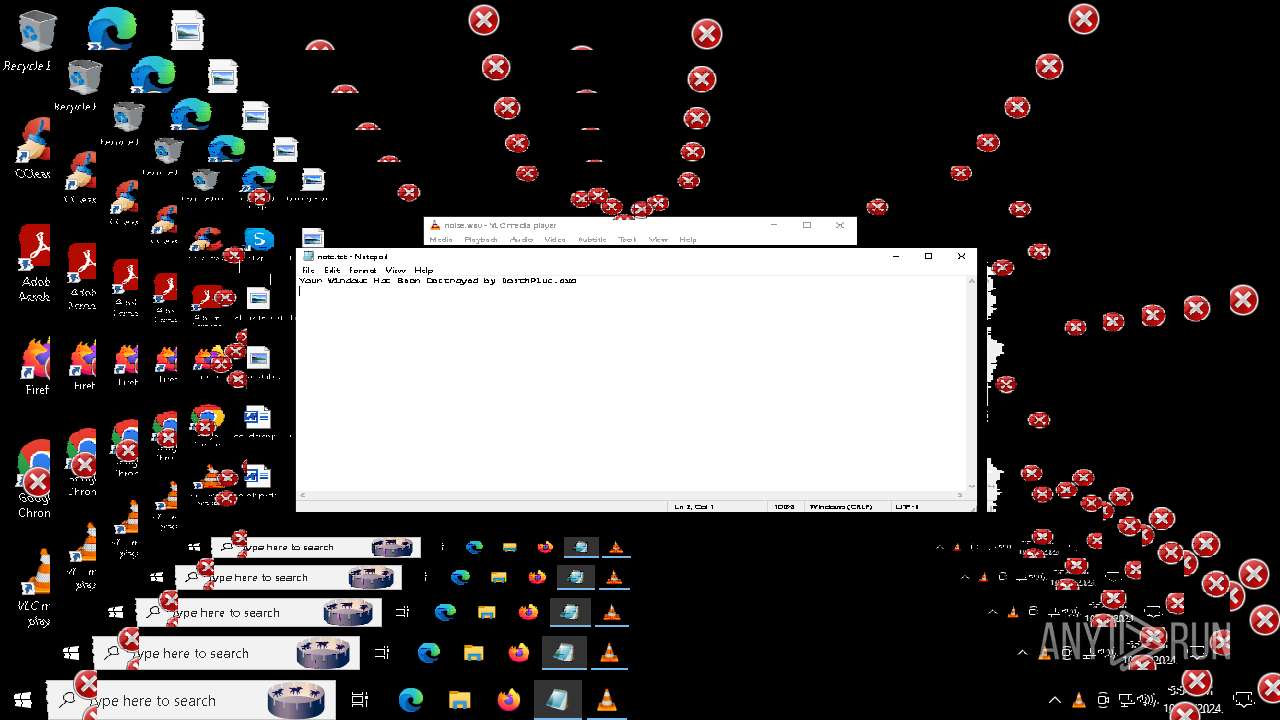Click 'Windows (CRLF)' in Notepad status bar
This screenshot has width=1280, height=720.
point(841,507)
